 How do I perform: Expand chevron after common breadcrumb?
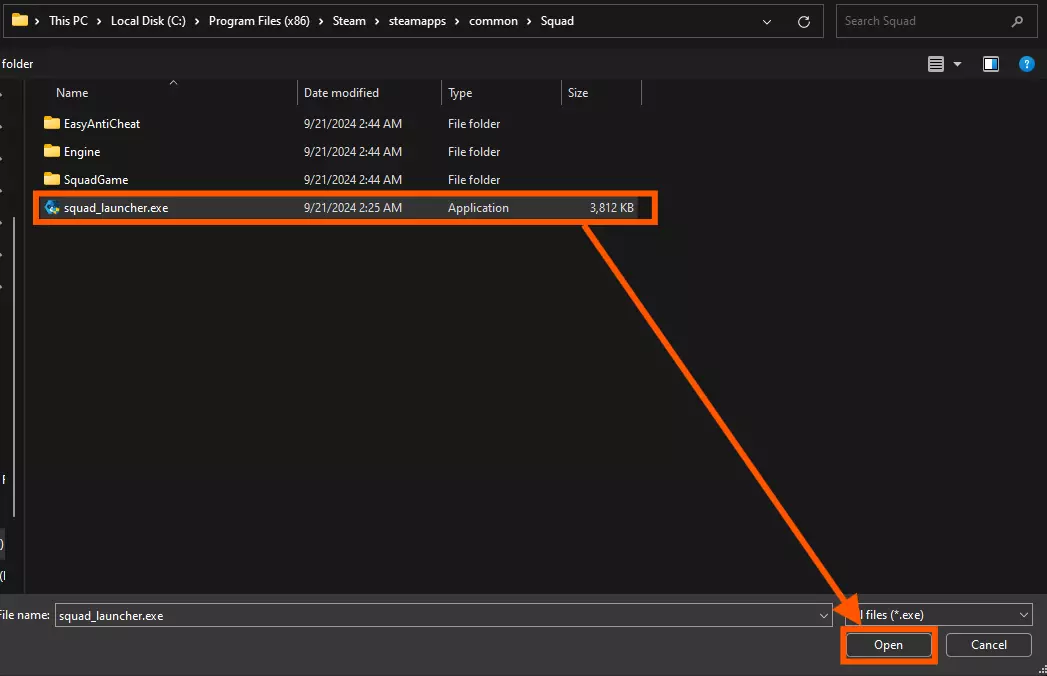[x=528, y=21]
